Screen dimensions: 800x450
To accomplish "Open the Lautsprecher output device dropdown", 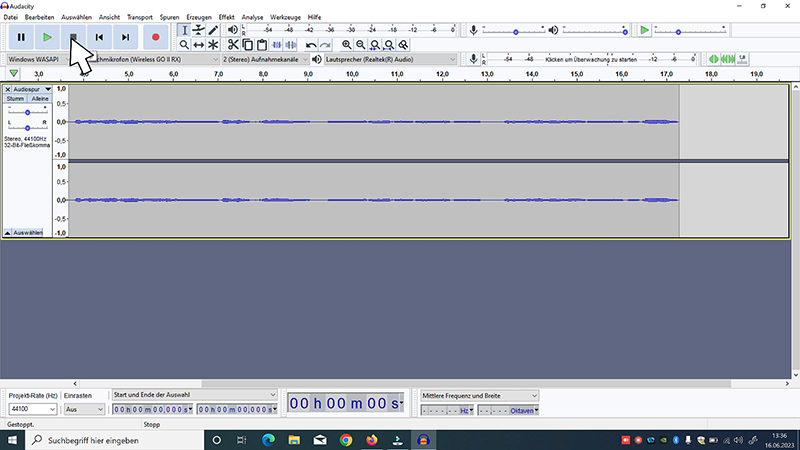I will point(390,59).
